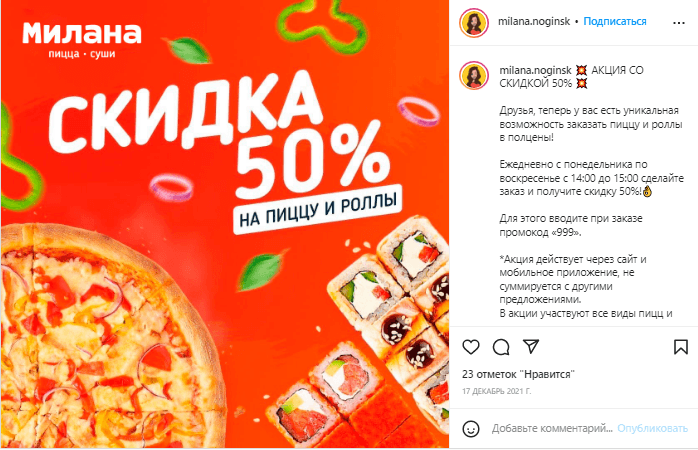This screenshot has width=698, height=450.
Task: Follow account via Подписаться link
Action: point(615,21)
